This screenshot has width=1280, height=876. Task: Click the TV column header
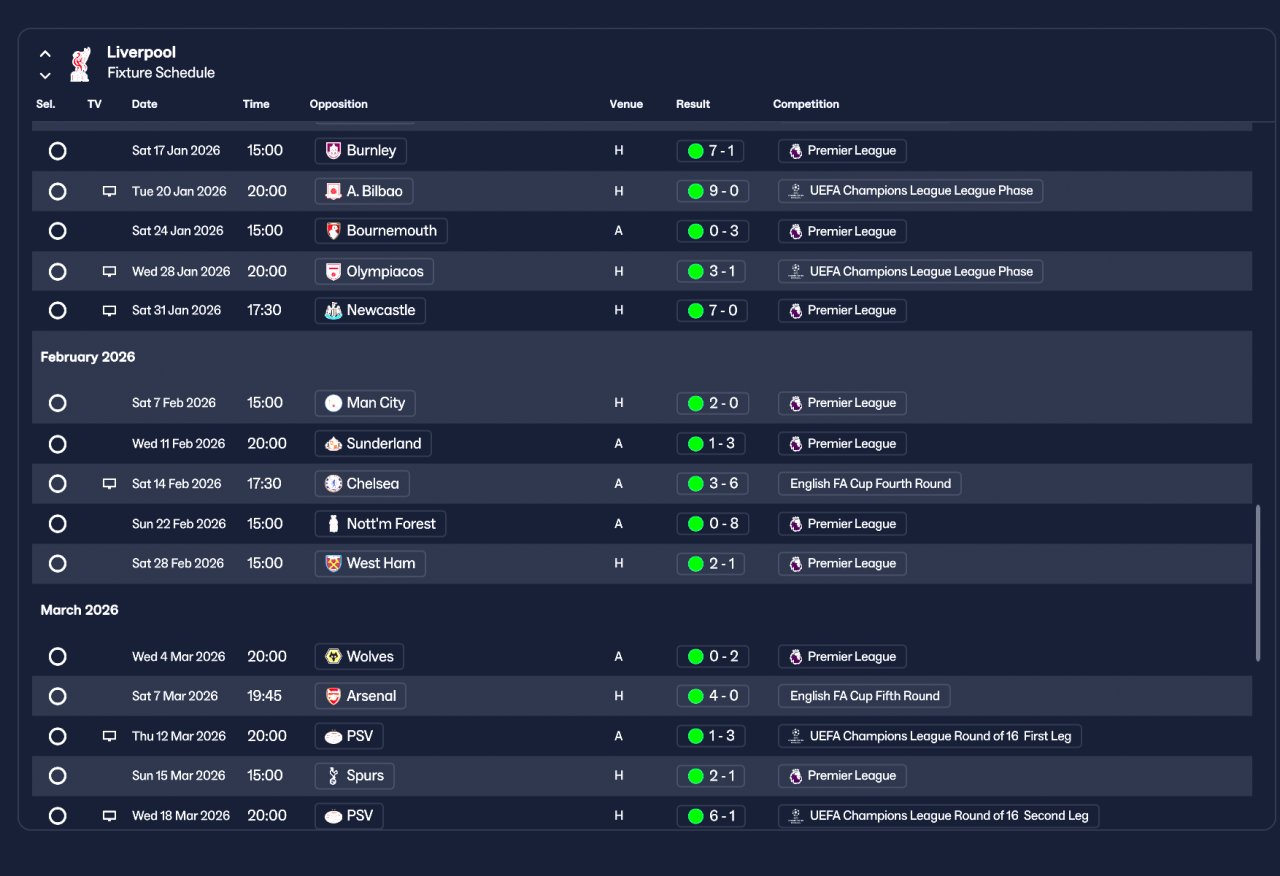[x=94, y=104]
